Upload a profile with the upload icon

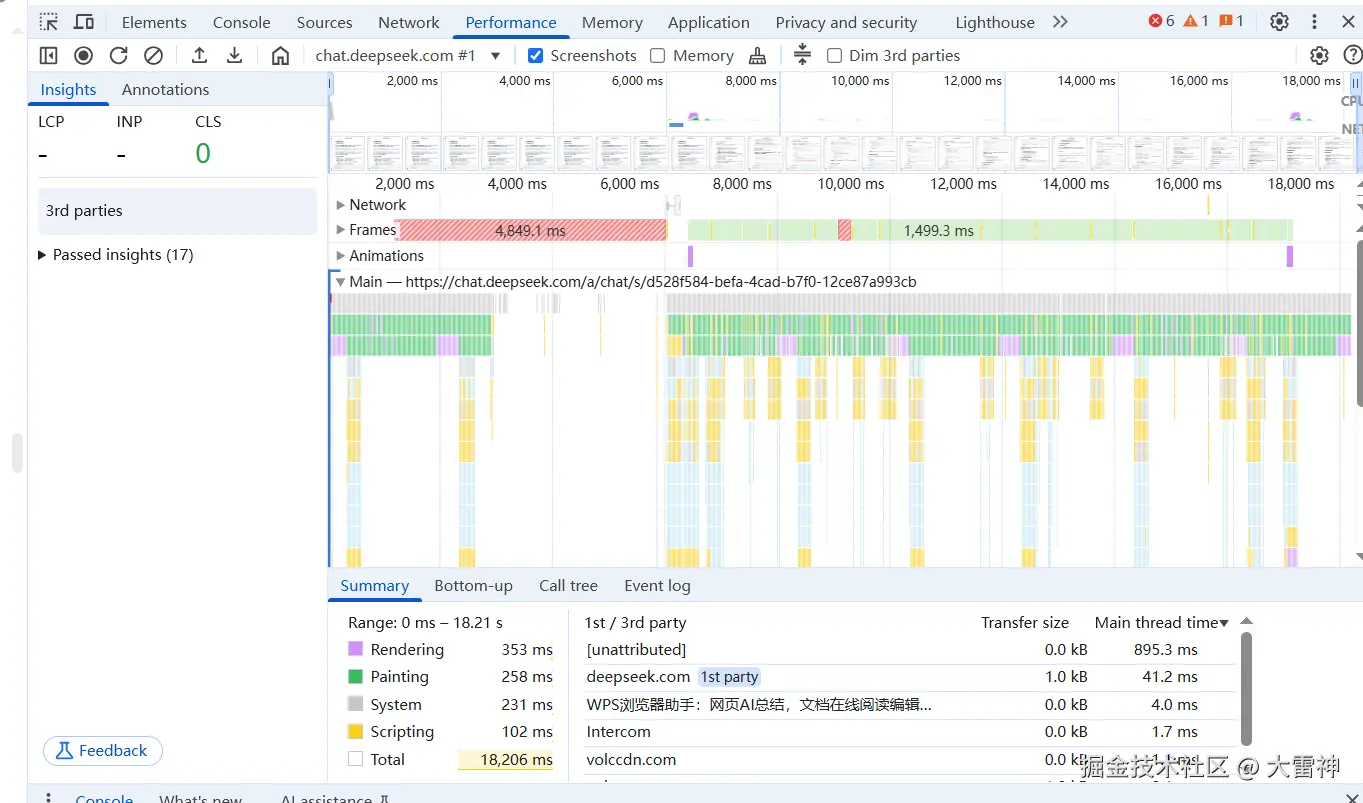tap(199, 56)
